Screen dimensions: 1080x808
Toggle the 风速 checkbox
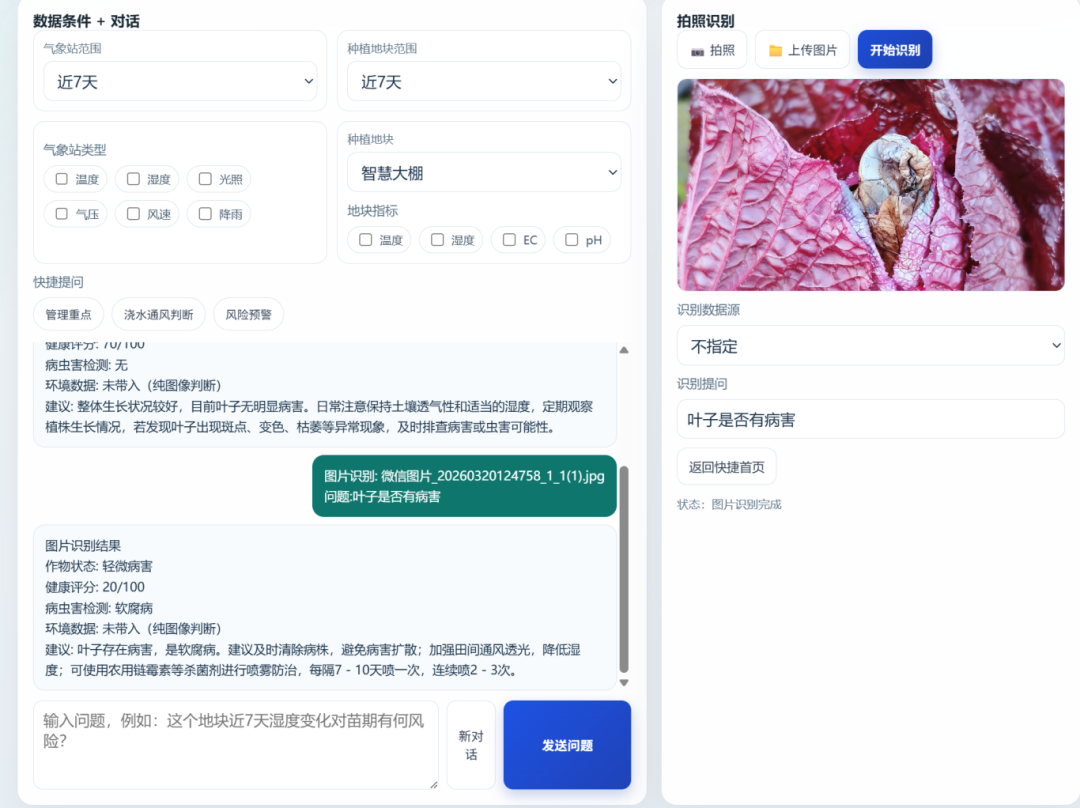(x=133, y=213)
